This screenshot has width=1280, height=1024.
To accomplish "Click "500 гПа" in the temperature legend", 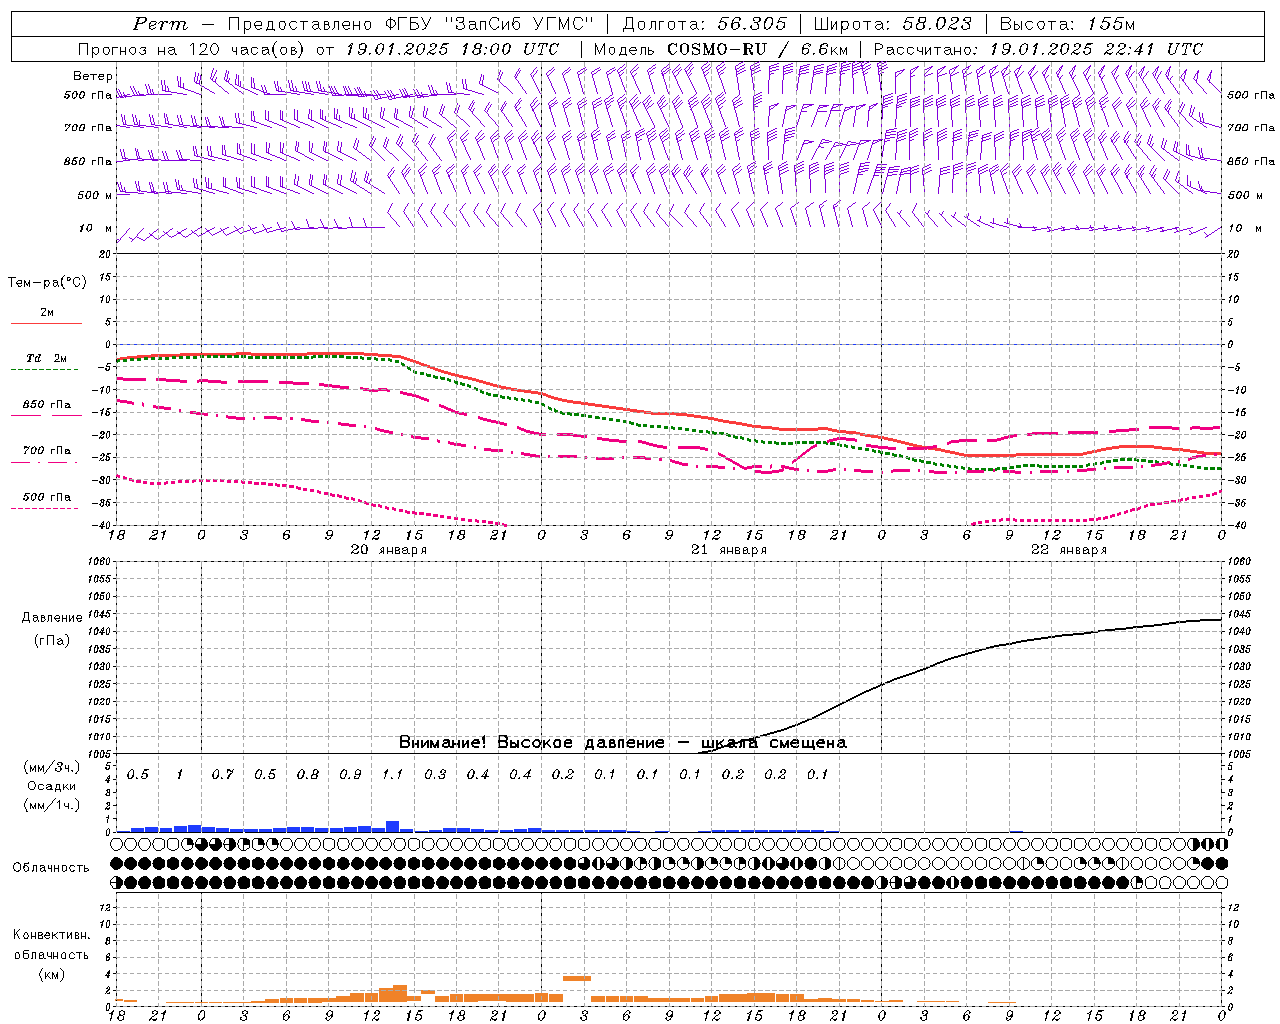I will pos(47,497).
